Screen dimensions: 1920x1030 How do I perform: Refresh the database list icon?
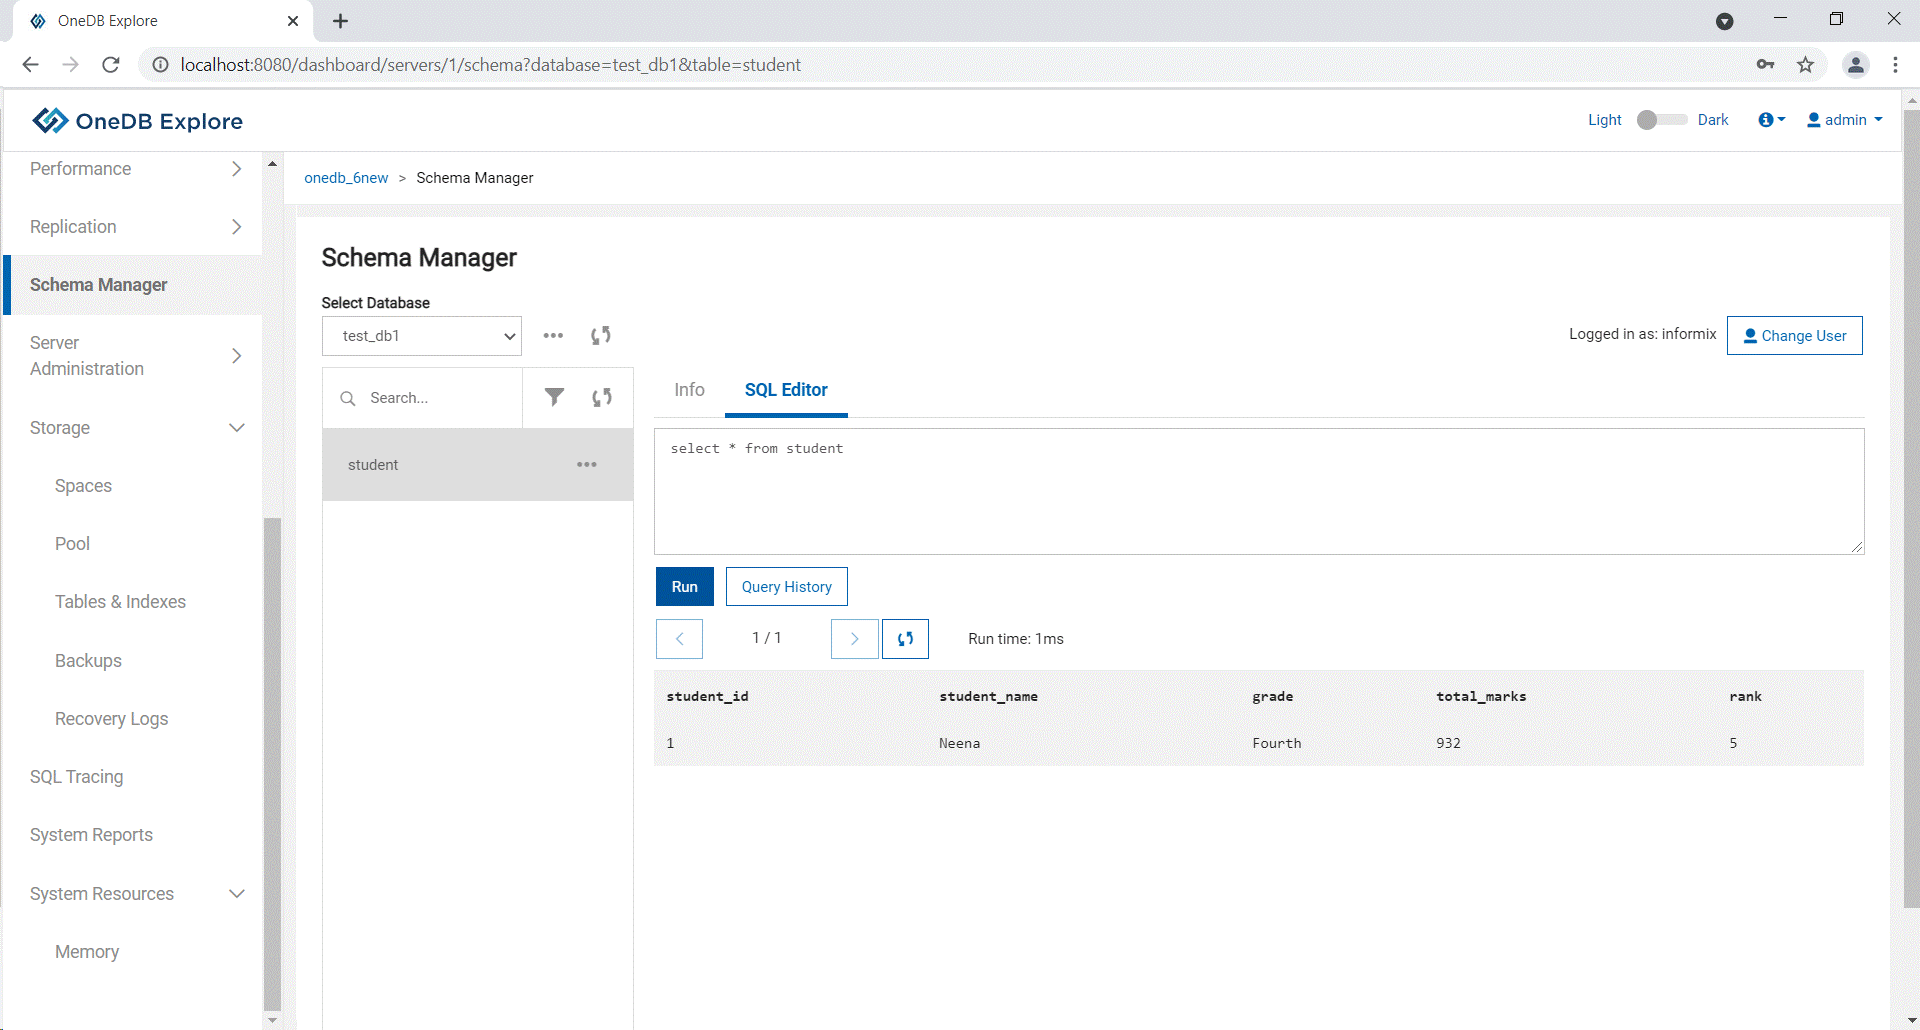[601, 336]
